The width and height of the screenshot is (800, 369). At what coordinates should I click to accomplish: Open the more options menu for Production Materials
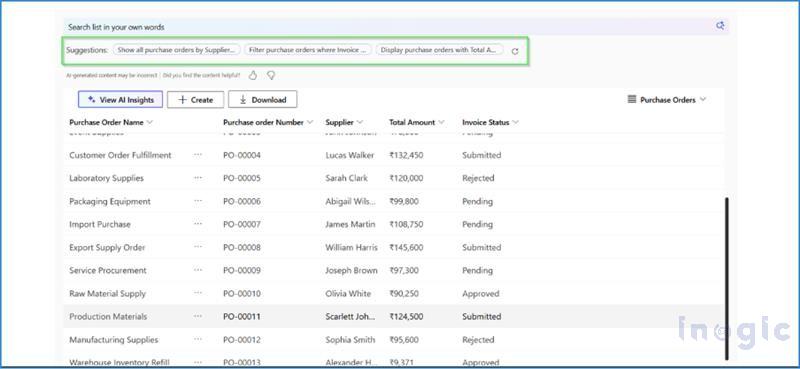coord(198,316)
